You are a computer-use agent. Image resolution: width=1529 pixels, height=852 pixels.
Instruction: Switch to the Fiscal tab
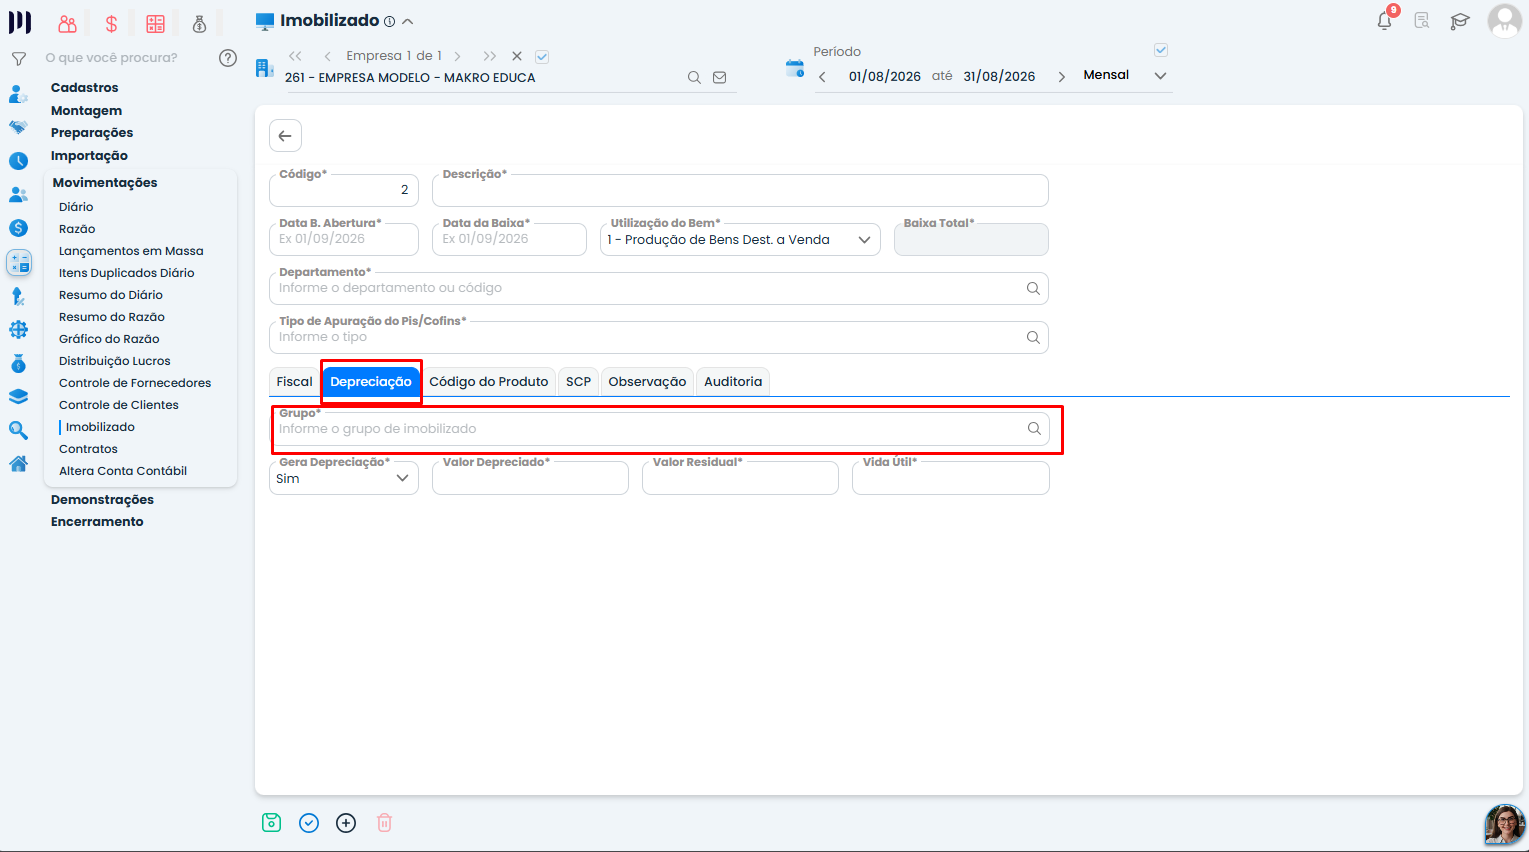pos(294,382)
